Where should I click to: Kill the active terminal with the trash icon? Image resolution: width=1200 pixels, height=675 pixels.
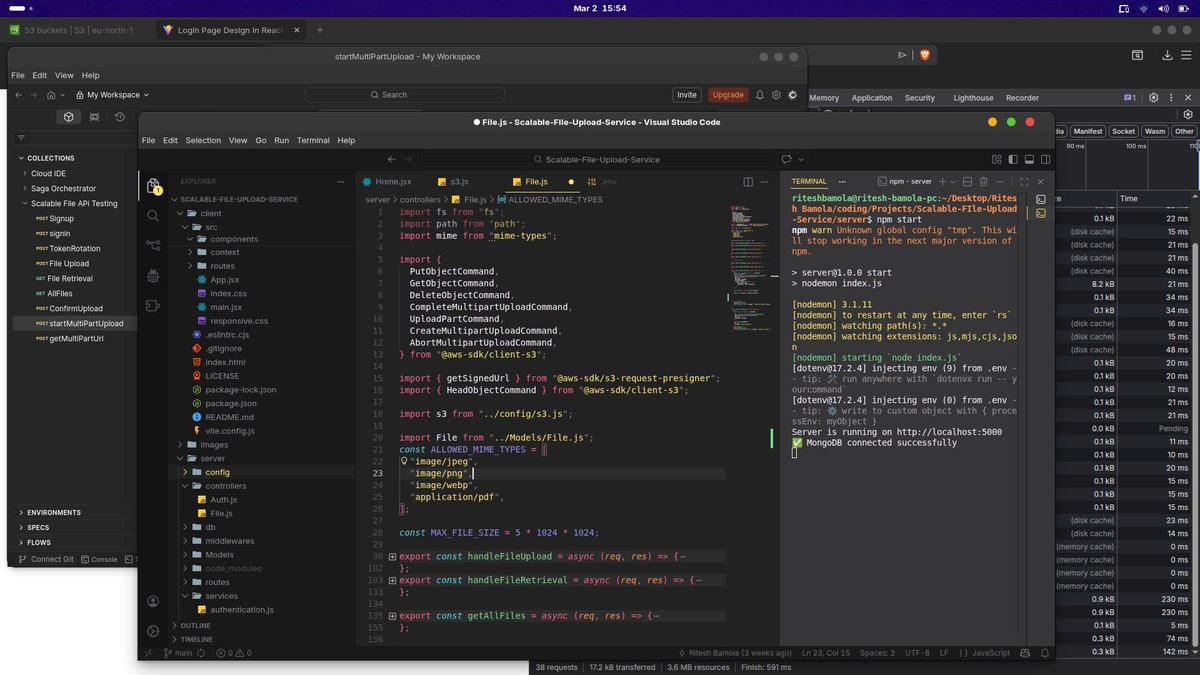pos(983,182)
